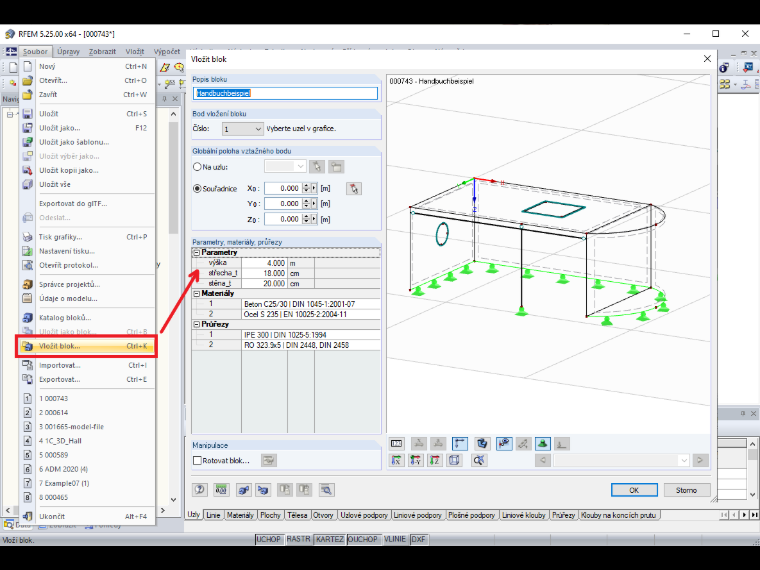760x570 pixels.
Task: Toggle coordinate axes icon in preview toolbar
Action: (459, 443)
